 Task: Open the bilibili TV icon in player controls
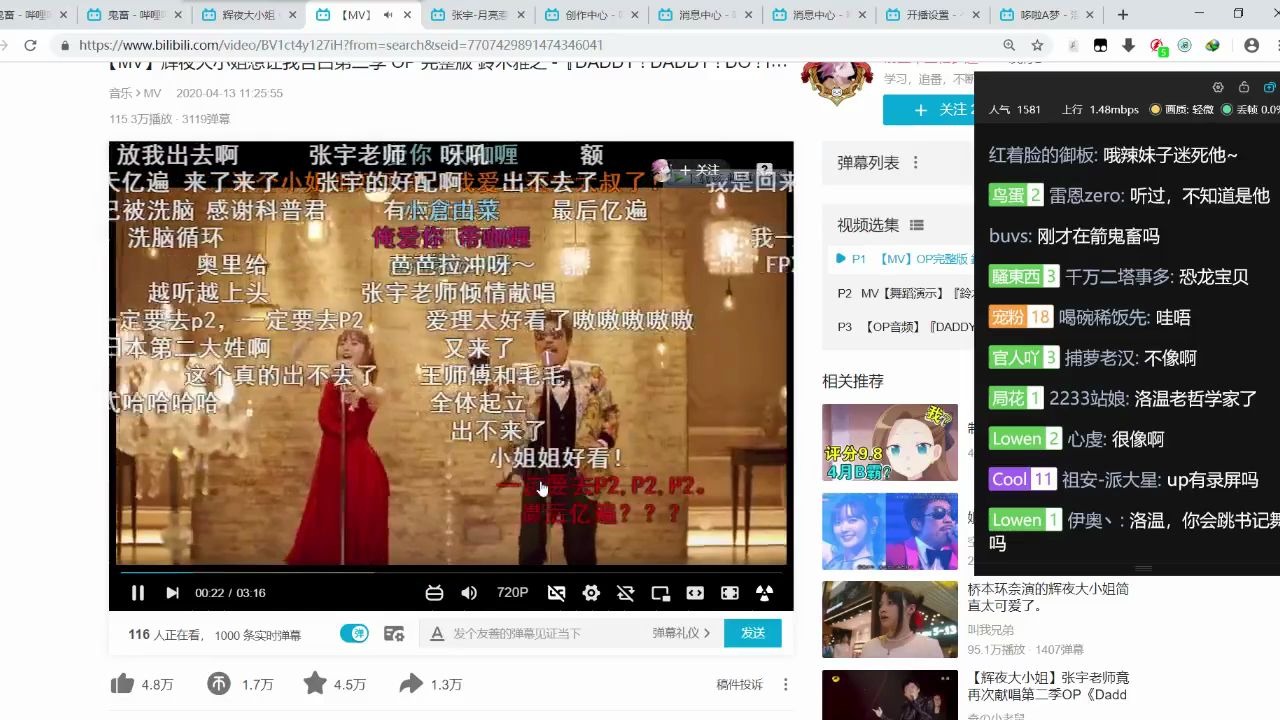(434, 593)
